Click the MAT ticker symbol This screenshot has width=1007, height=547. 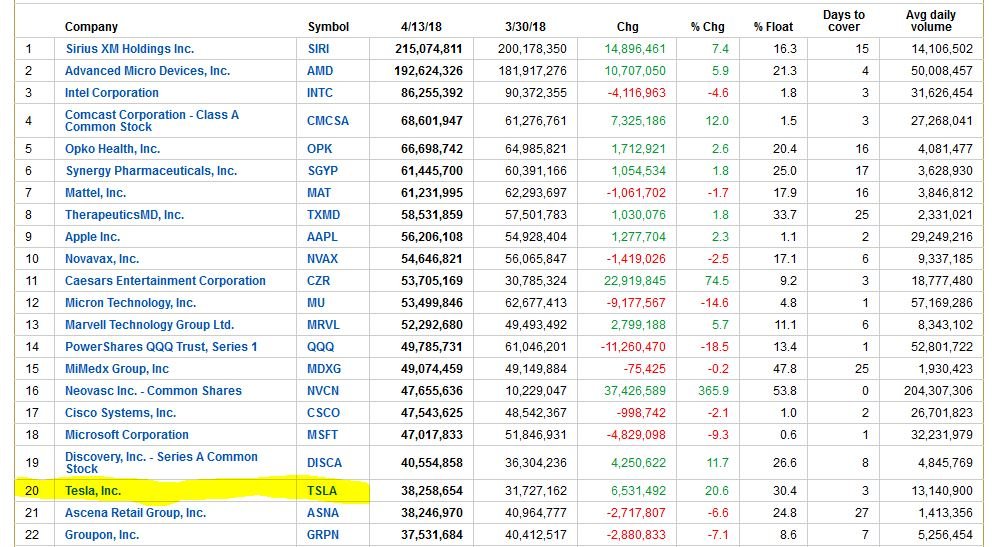tap(319, 193)
